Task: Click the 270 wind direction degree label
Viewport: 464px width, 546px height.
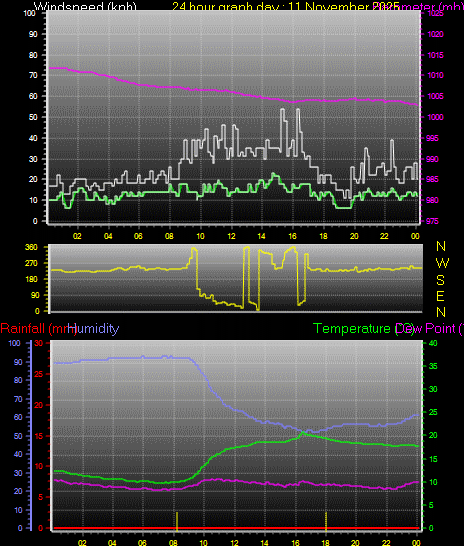Action: [31, 263]
